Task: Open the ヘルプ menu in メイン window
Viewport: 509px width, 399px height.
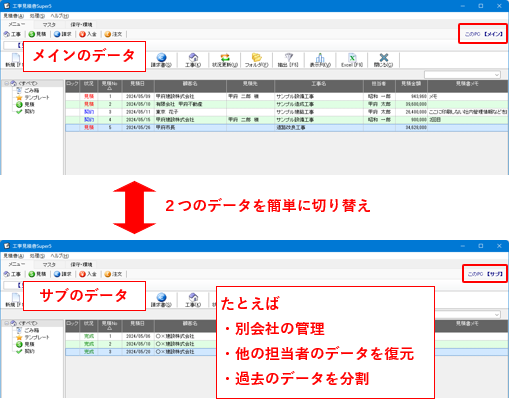Action: 60,16
